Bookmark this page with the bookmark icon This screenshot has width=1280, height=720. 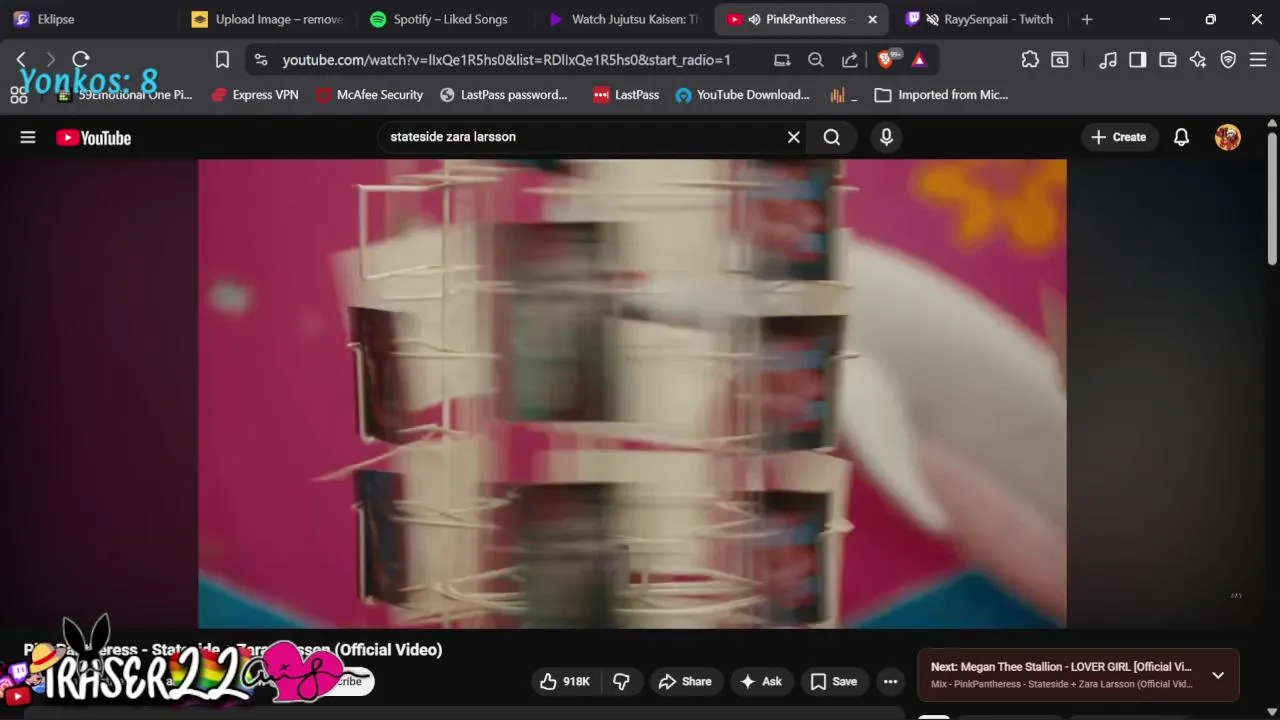222,60
